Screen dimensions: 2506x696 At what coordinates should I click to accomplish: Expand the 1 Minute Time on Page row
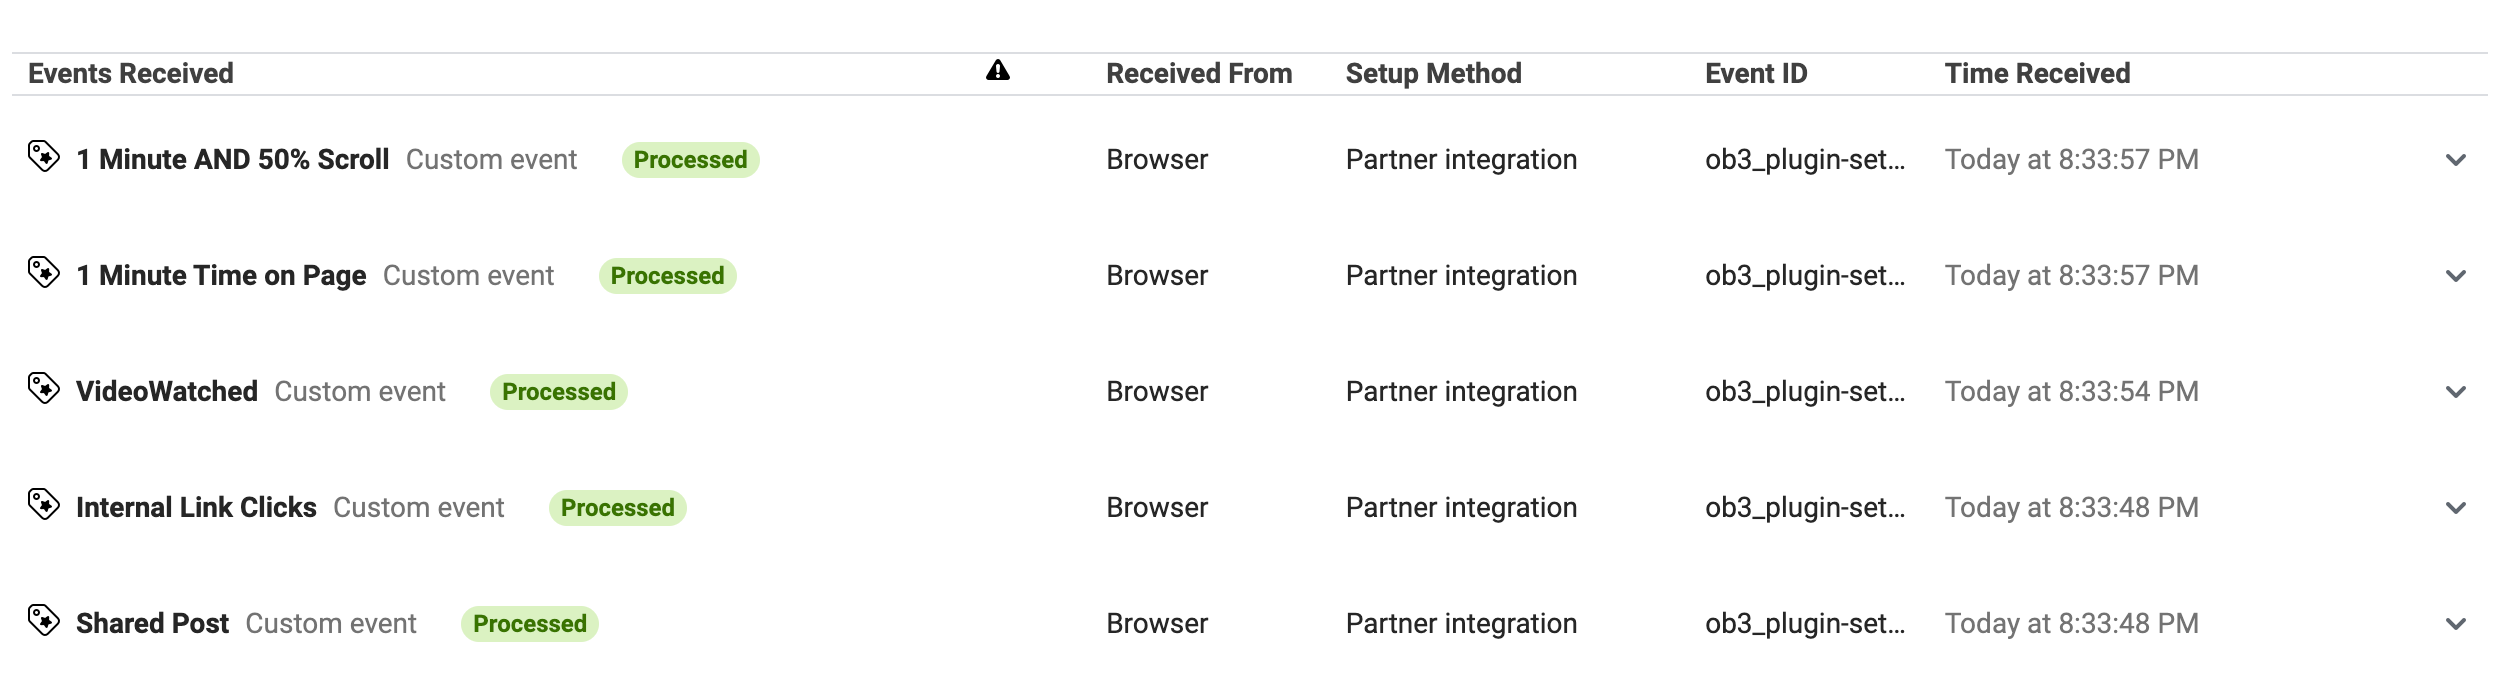click(x=2455, y=276)
